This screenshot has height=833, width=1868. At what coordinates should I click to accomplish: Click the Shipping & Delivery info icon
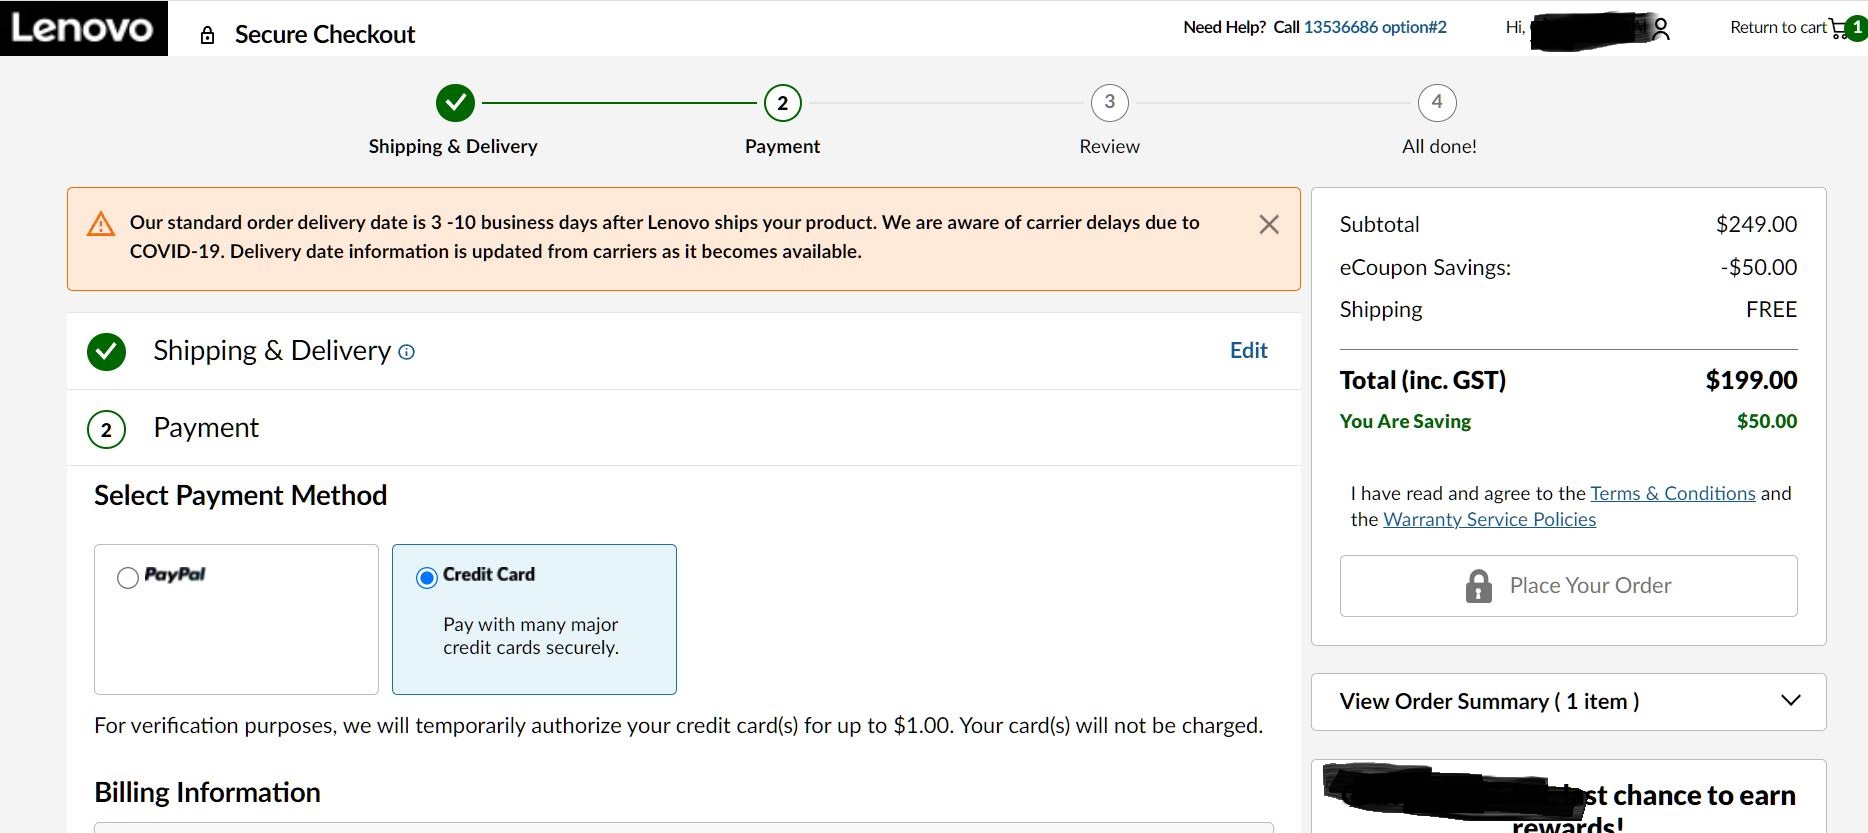point(406,352)
